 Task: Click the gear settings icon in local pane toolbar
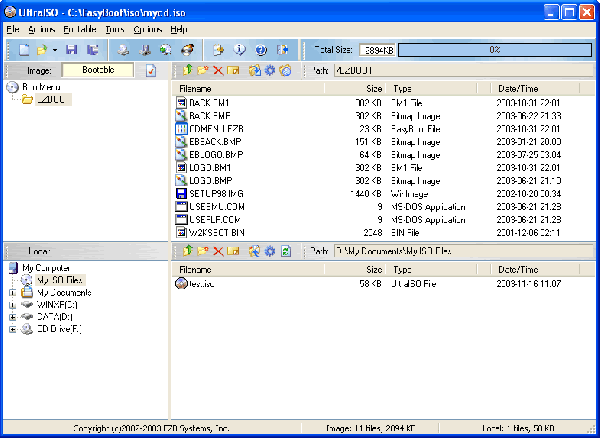270,251
